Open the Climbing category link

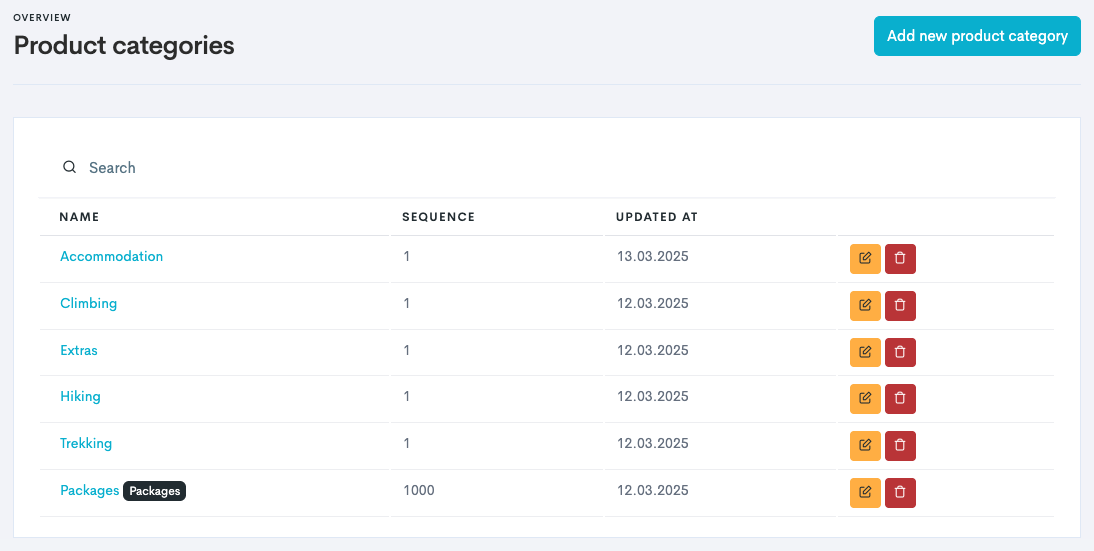(x=88, y=303)
